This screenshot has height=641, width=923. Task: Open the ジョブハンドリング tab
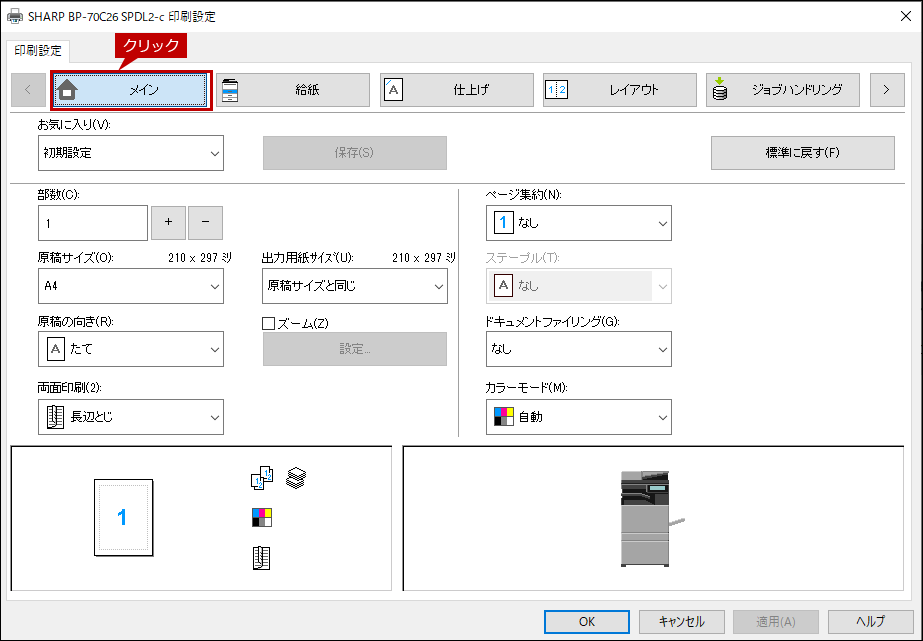[783, 90]
